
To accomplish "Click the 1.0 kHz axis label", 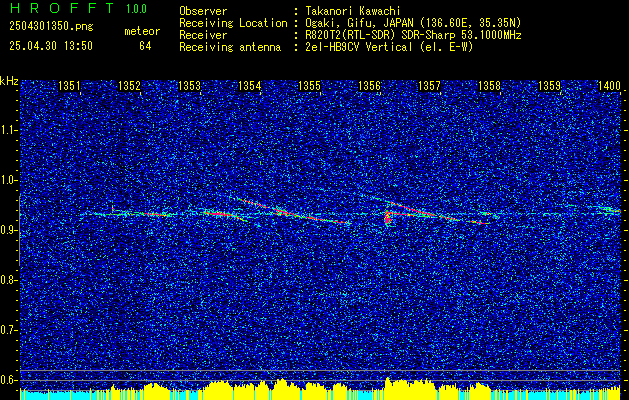I will coord(8,181).
